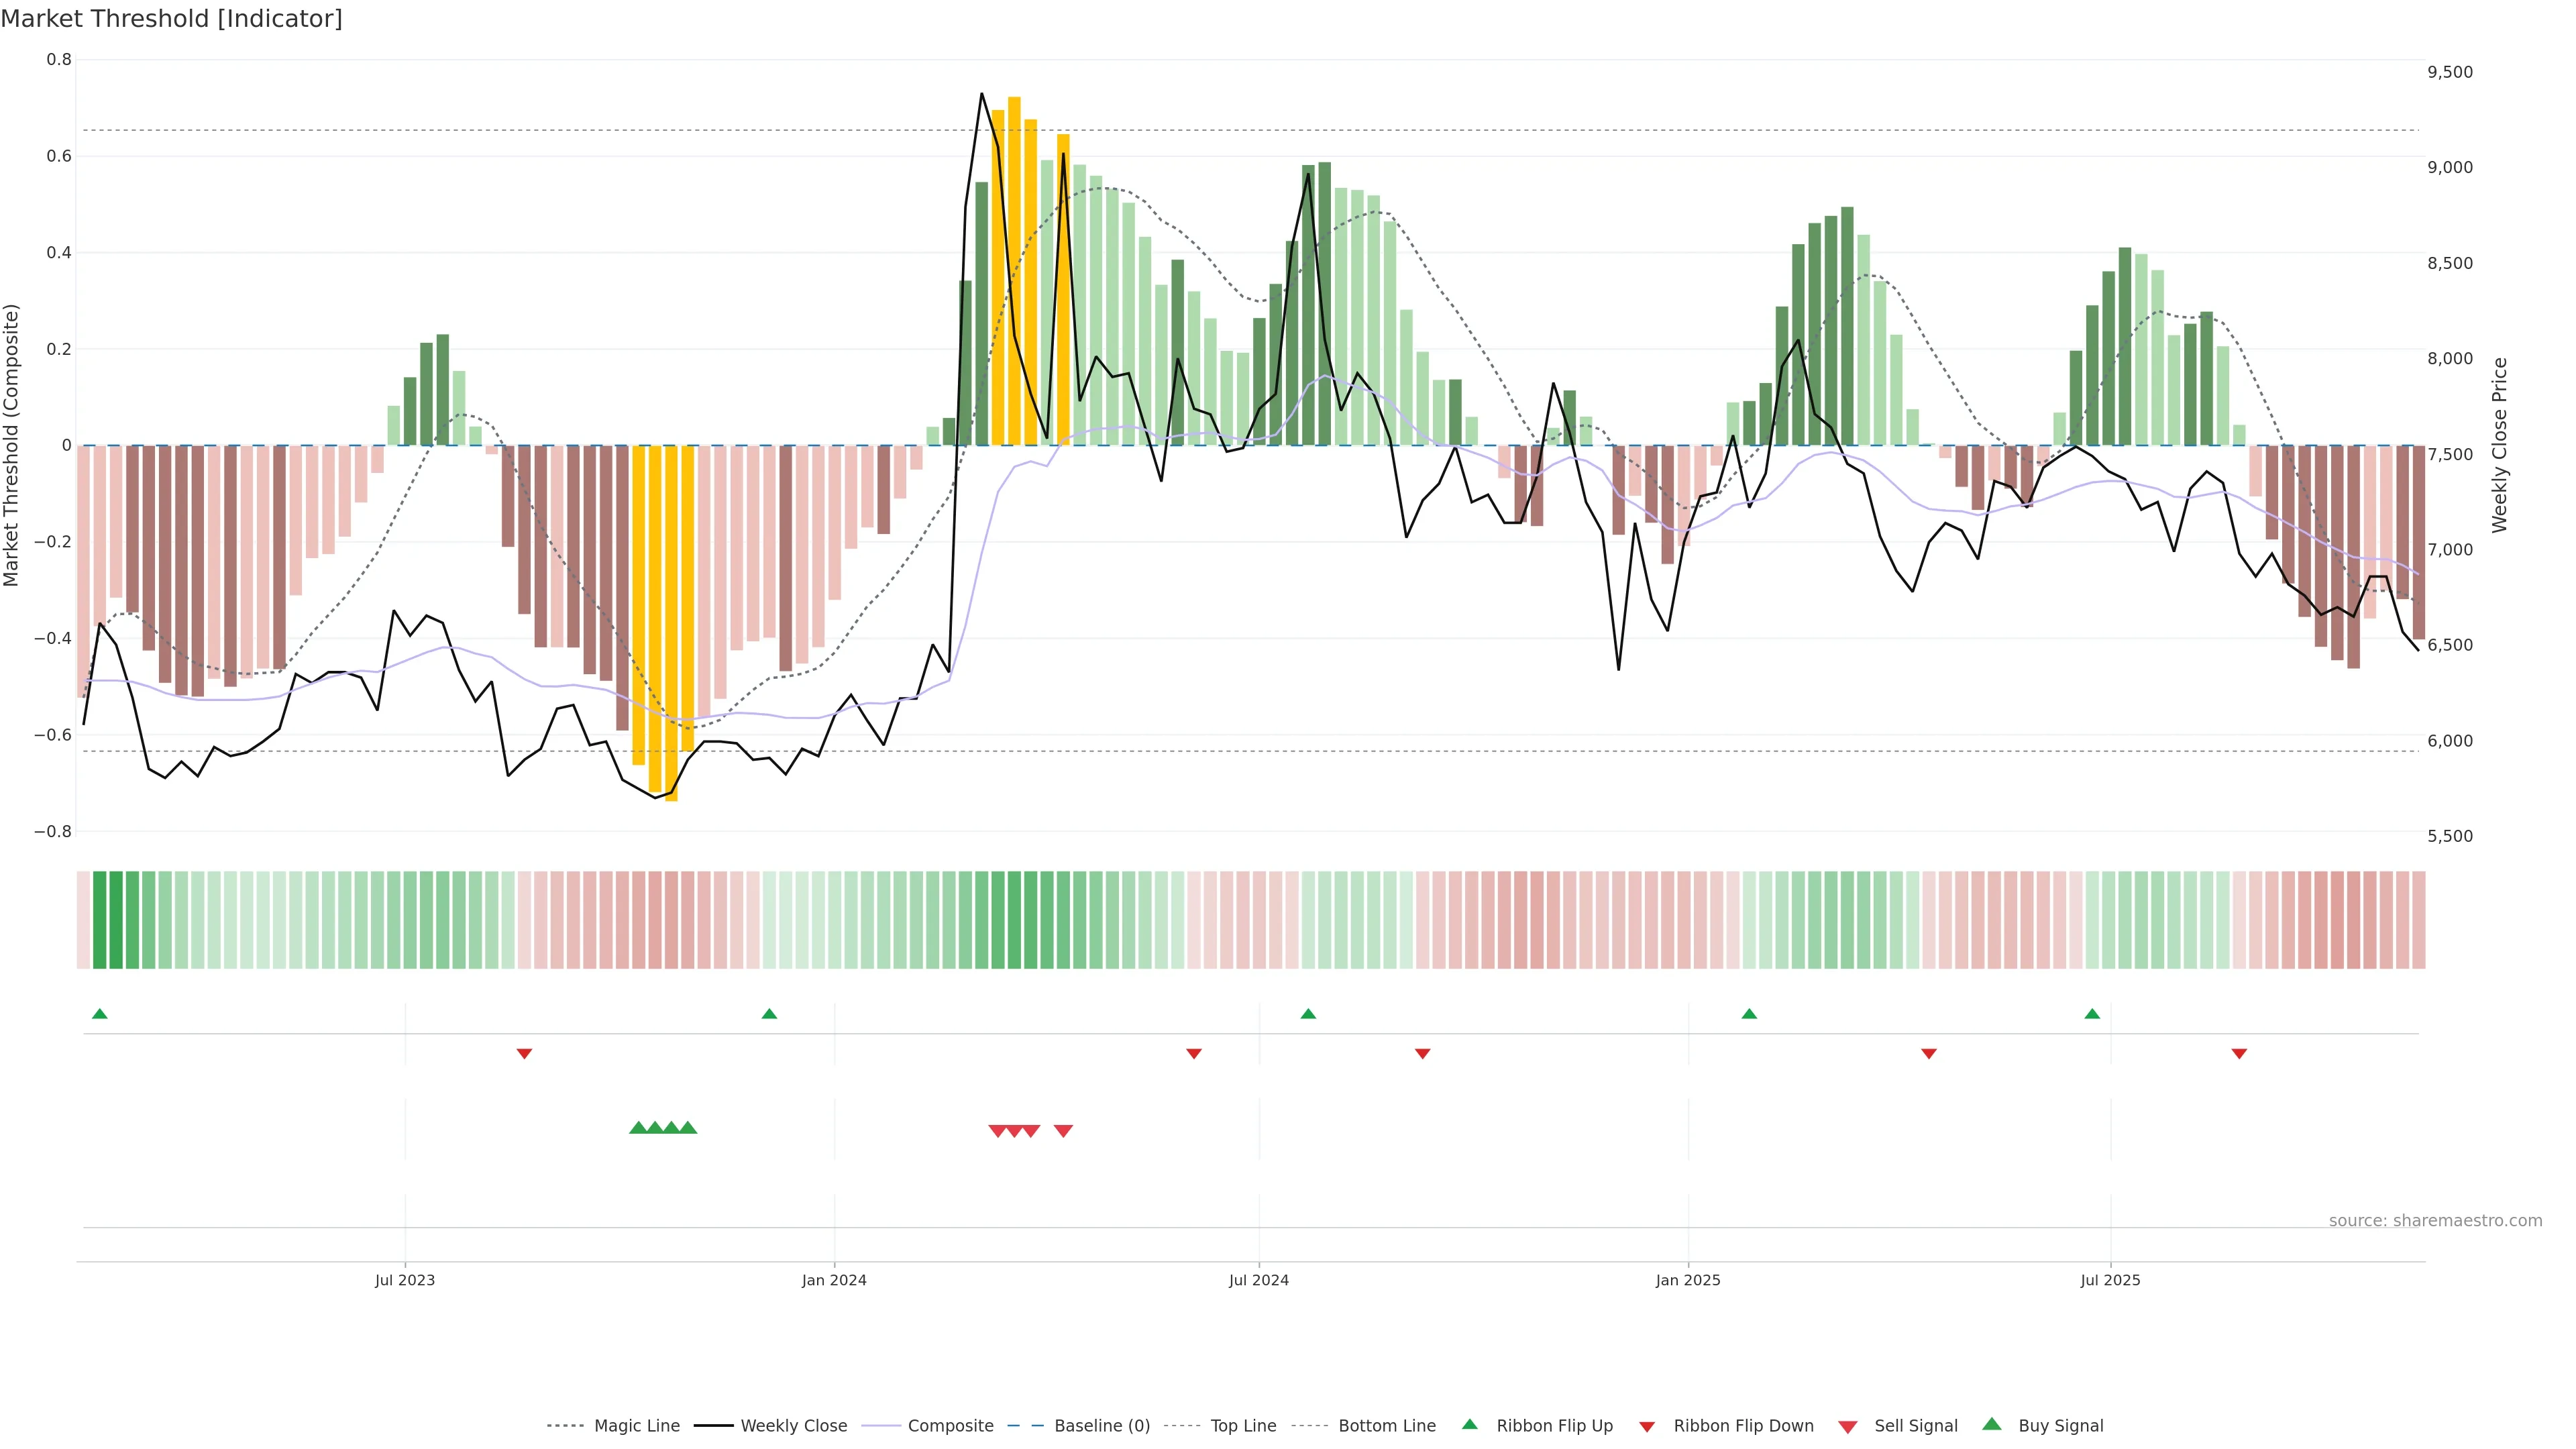Click the isolated rightmost red Sell Signal triangle
Viewport: 2576px width, 1449px height.
tap(1063, 1131)
